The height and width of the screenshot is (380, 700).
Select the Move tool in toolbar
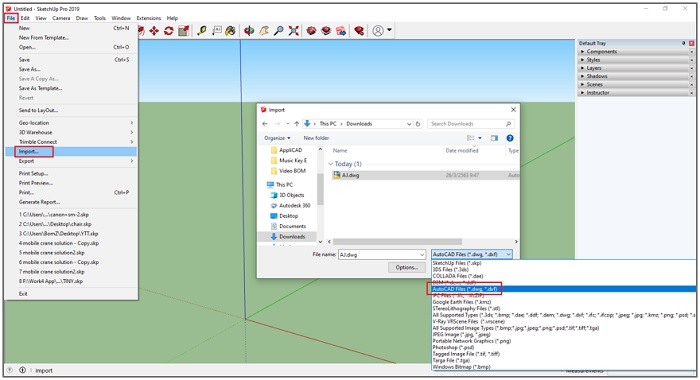[154, 31]
